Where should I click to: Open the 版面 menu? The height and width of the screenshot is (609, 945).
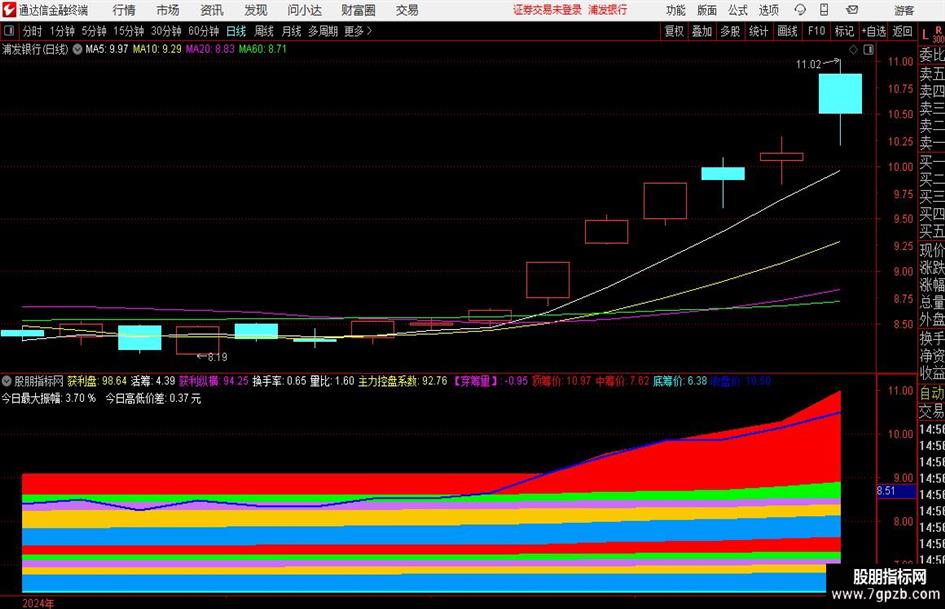pos(707,10)
